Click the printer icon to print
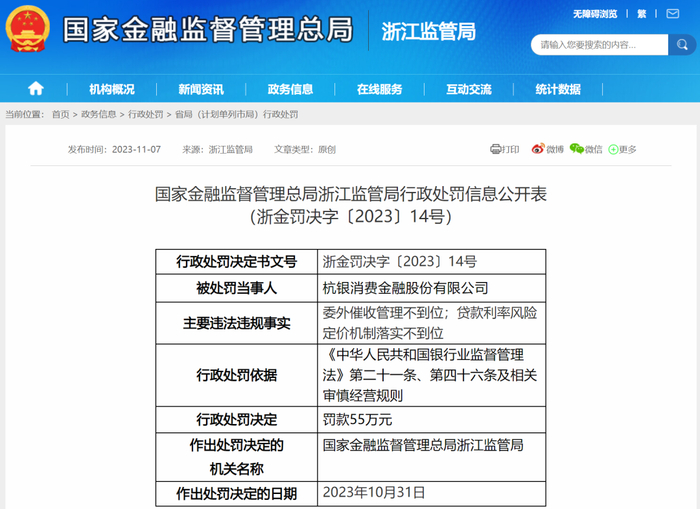 pyautogui.click(x=496, y=149)
